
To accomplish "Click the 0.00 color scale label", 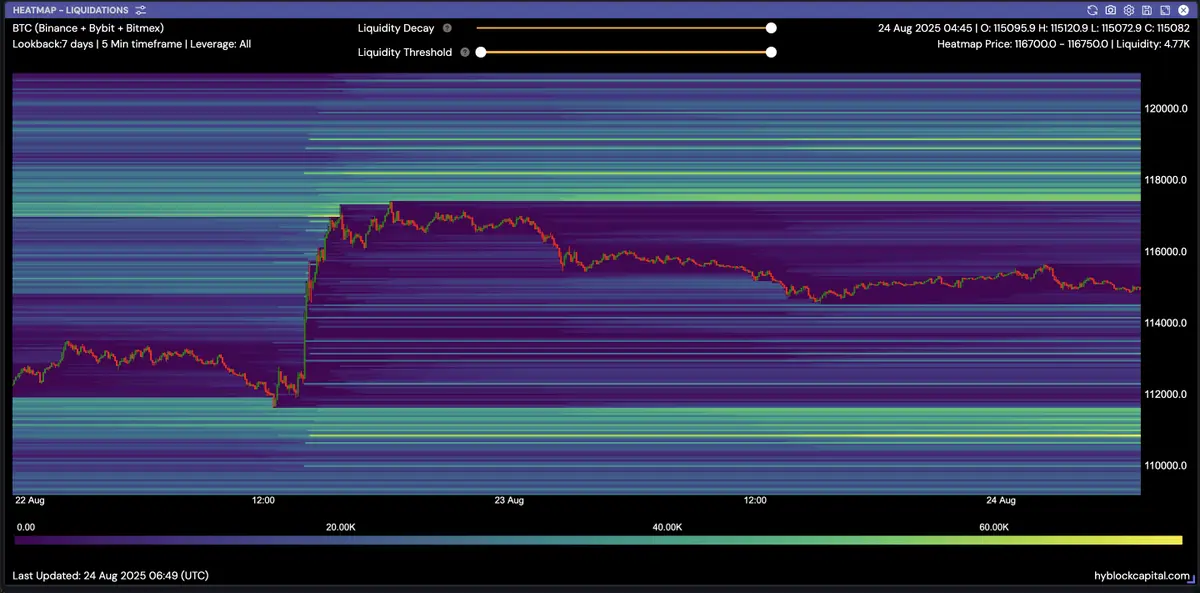I will click(27, 527).
